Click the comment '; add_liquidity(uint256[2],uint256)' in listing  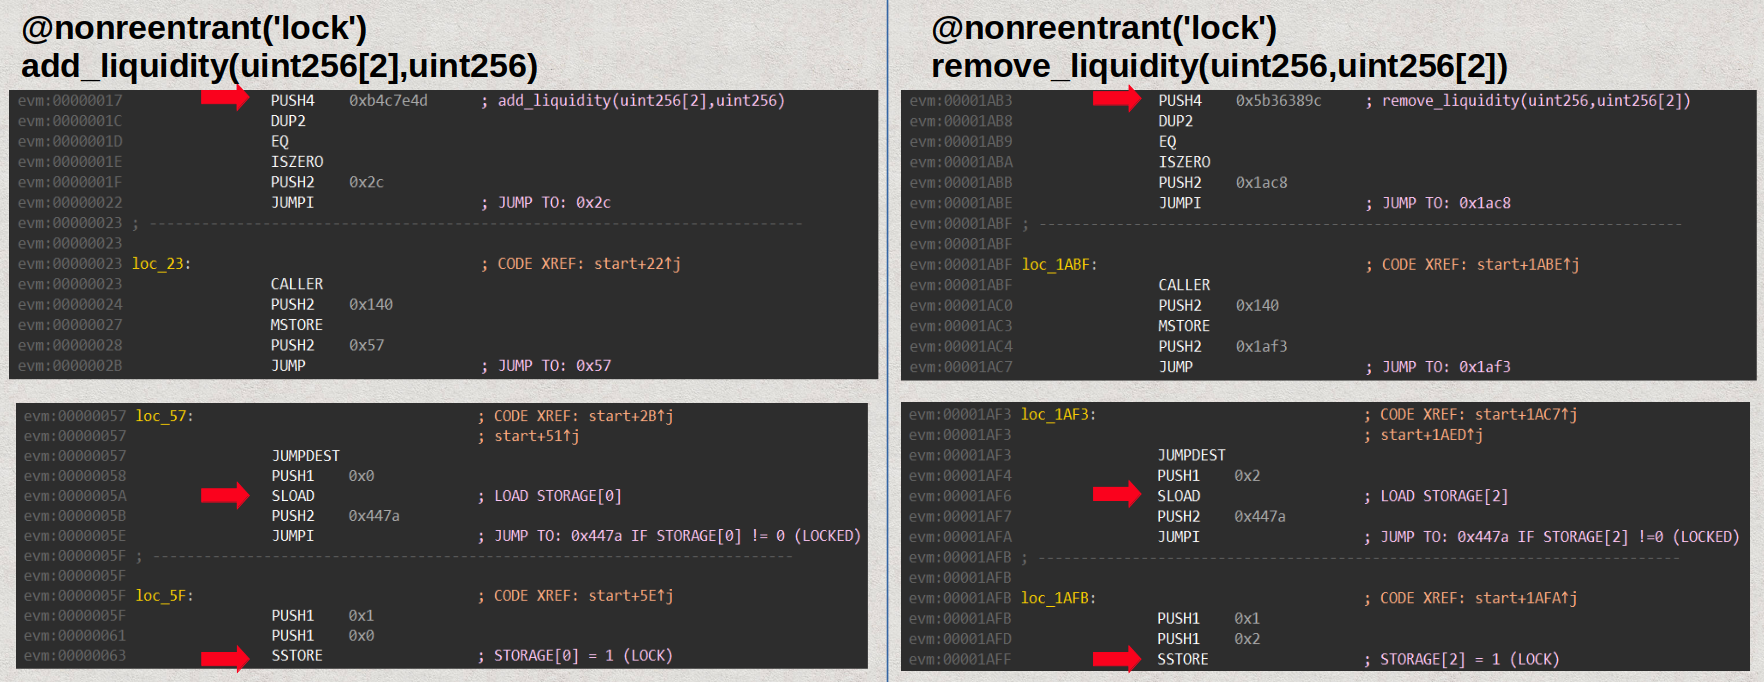coord(633,101)
